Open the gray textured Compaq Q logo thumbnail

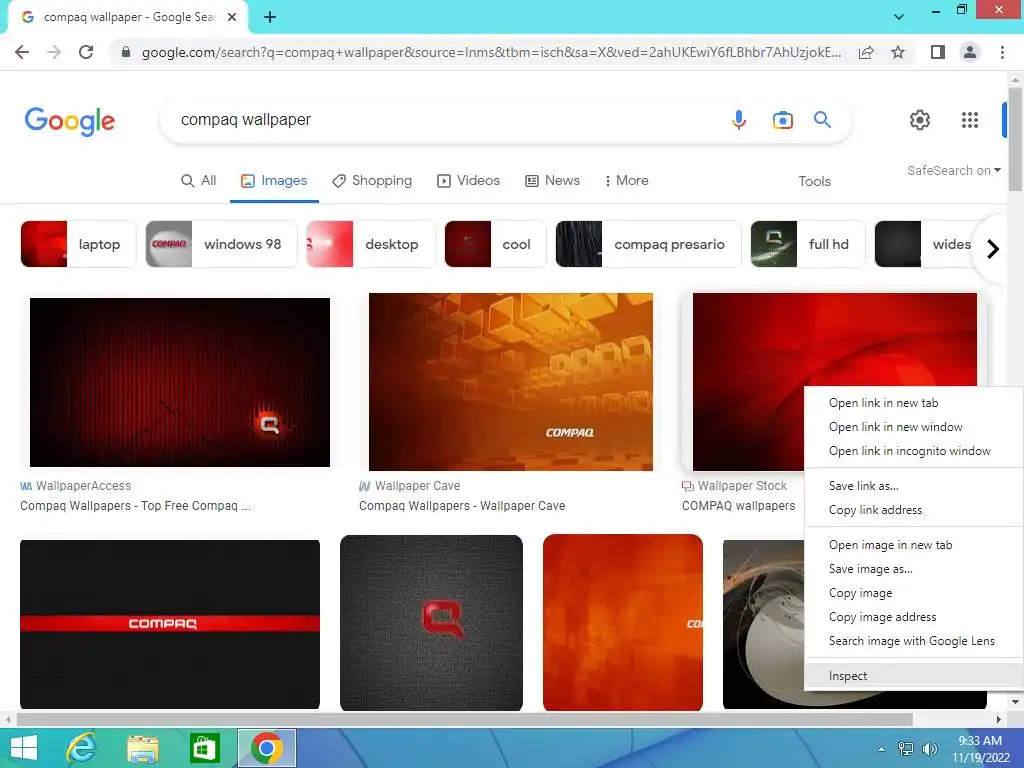[x=431, y=623]
